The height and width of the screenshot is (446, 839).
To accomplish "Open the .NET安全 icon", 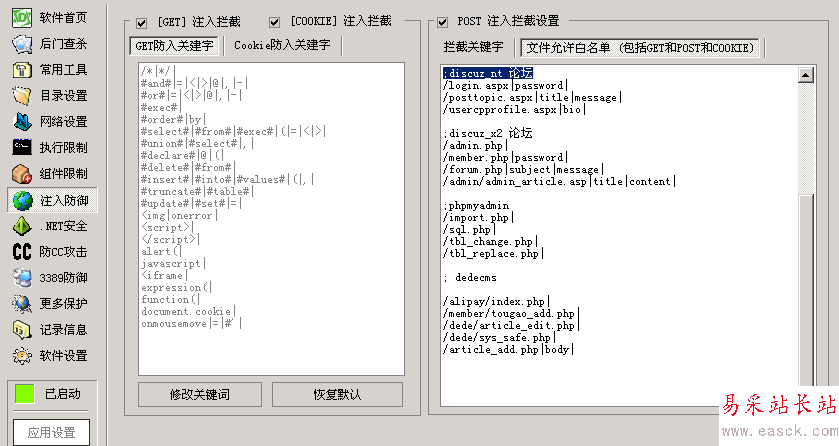I will [22, 226].
